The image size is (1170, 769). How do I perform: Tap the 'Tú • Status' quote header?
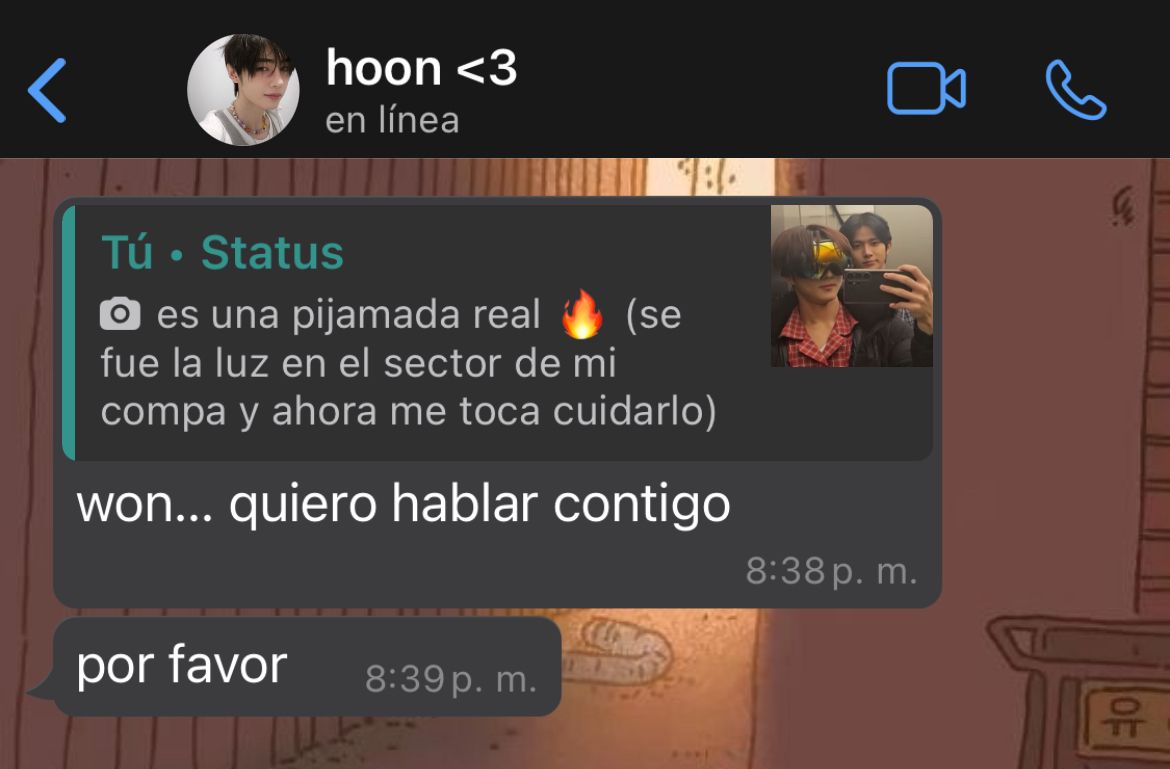pos(222,252)
